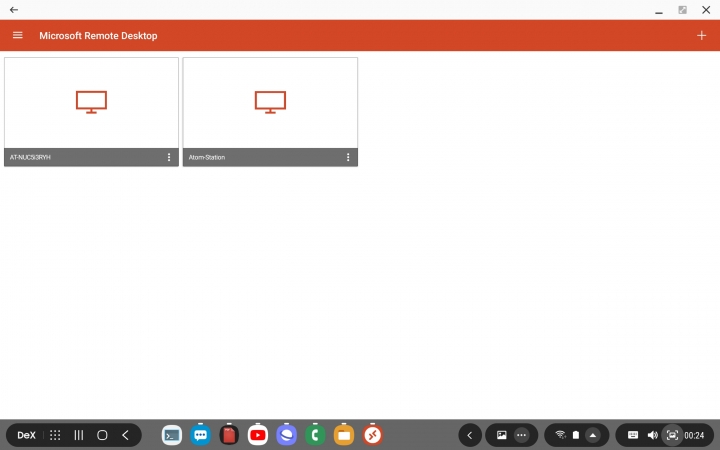Show recent apps from the taskbar
Viewport: 720px width, 450px height.
tap(79, 435)
